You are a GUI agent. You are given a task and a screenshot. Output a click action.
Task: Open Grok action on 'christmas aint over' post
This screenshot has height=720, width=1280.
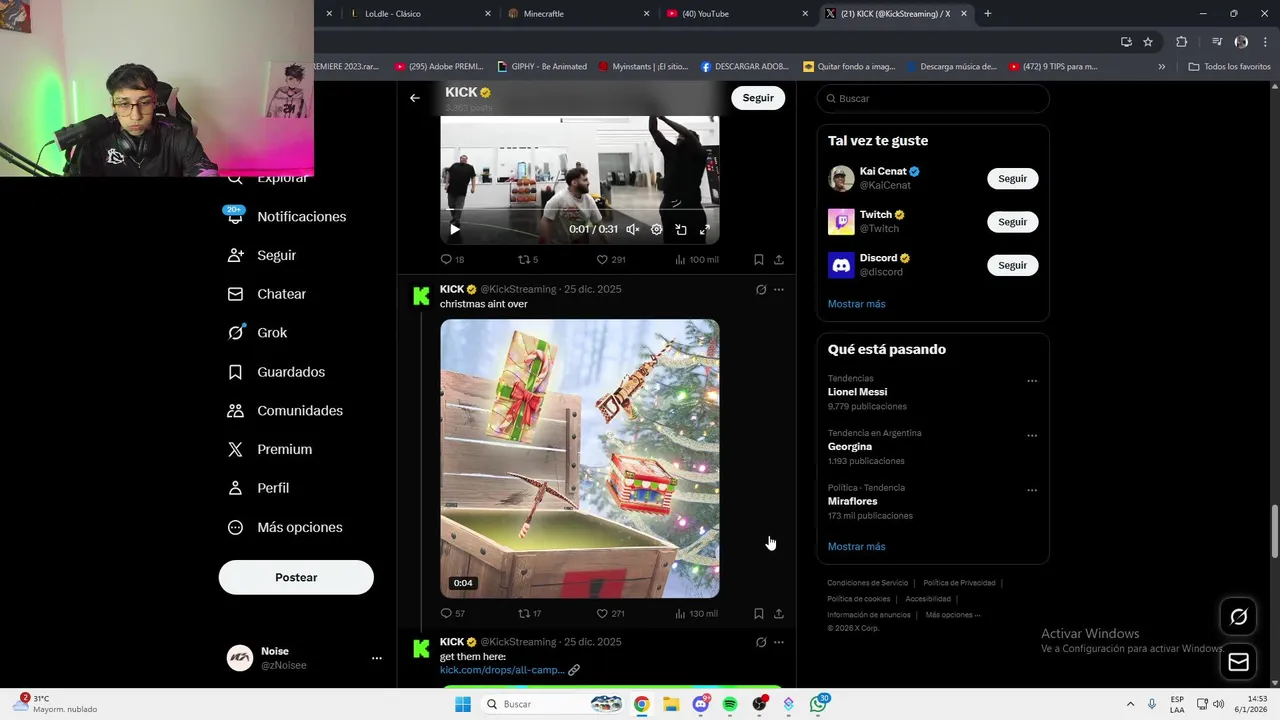click(761, 290)
